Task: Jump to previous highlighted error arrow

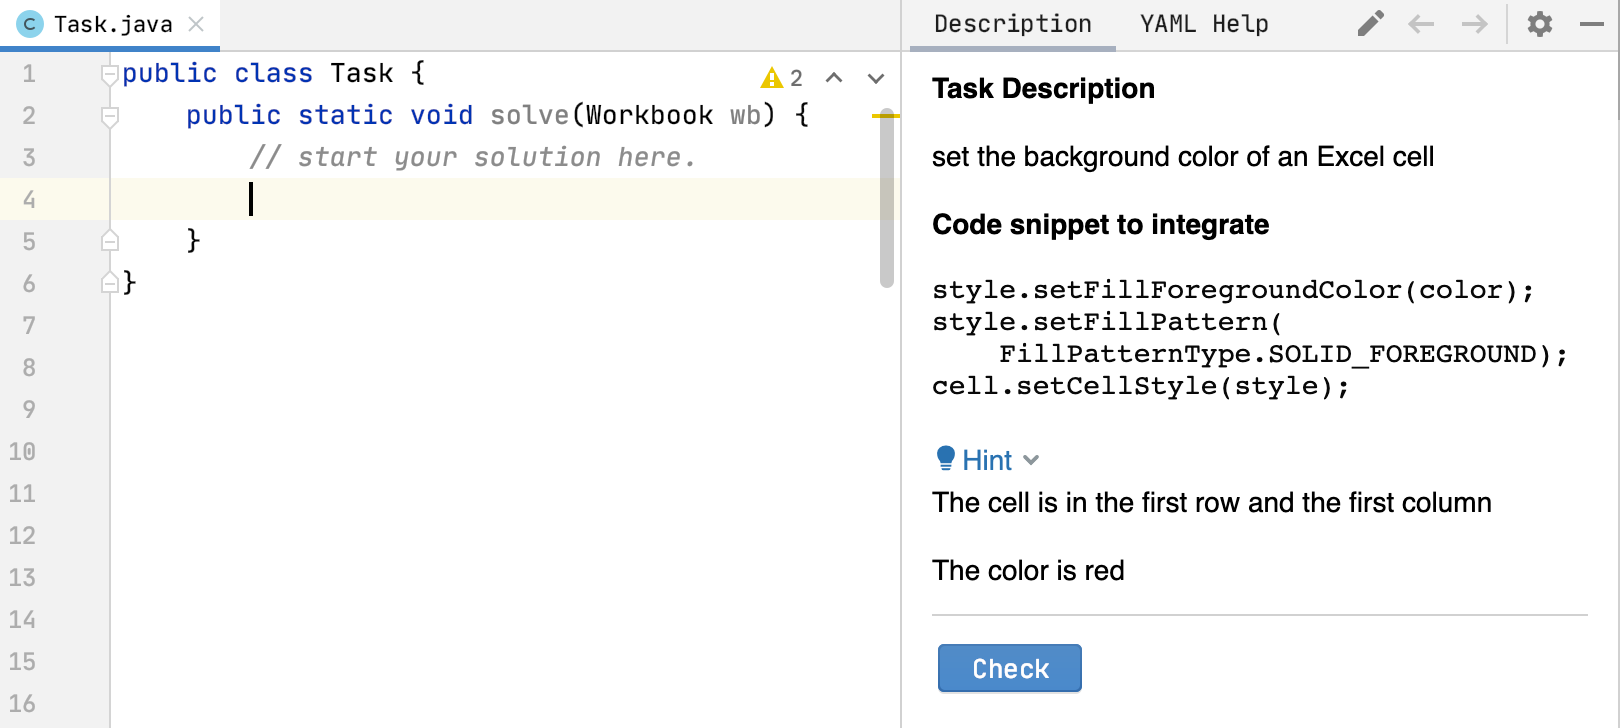Action: point(834,78)
